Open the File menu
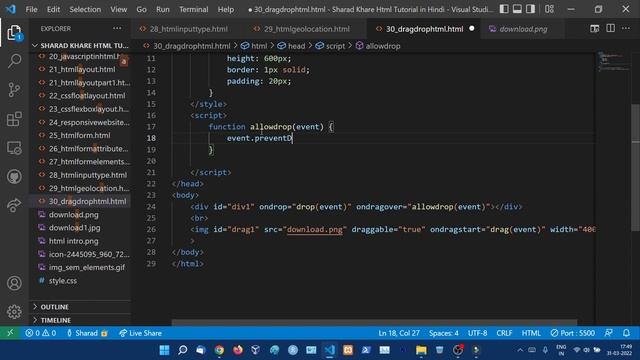640x360 pixels. (31, 9)
